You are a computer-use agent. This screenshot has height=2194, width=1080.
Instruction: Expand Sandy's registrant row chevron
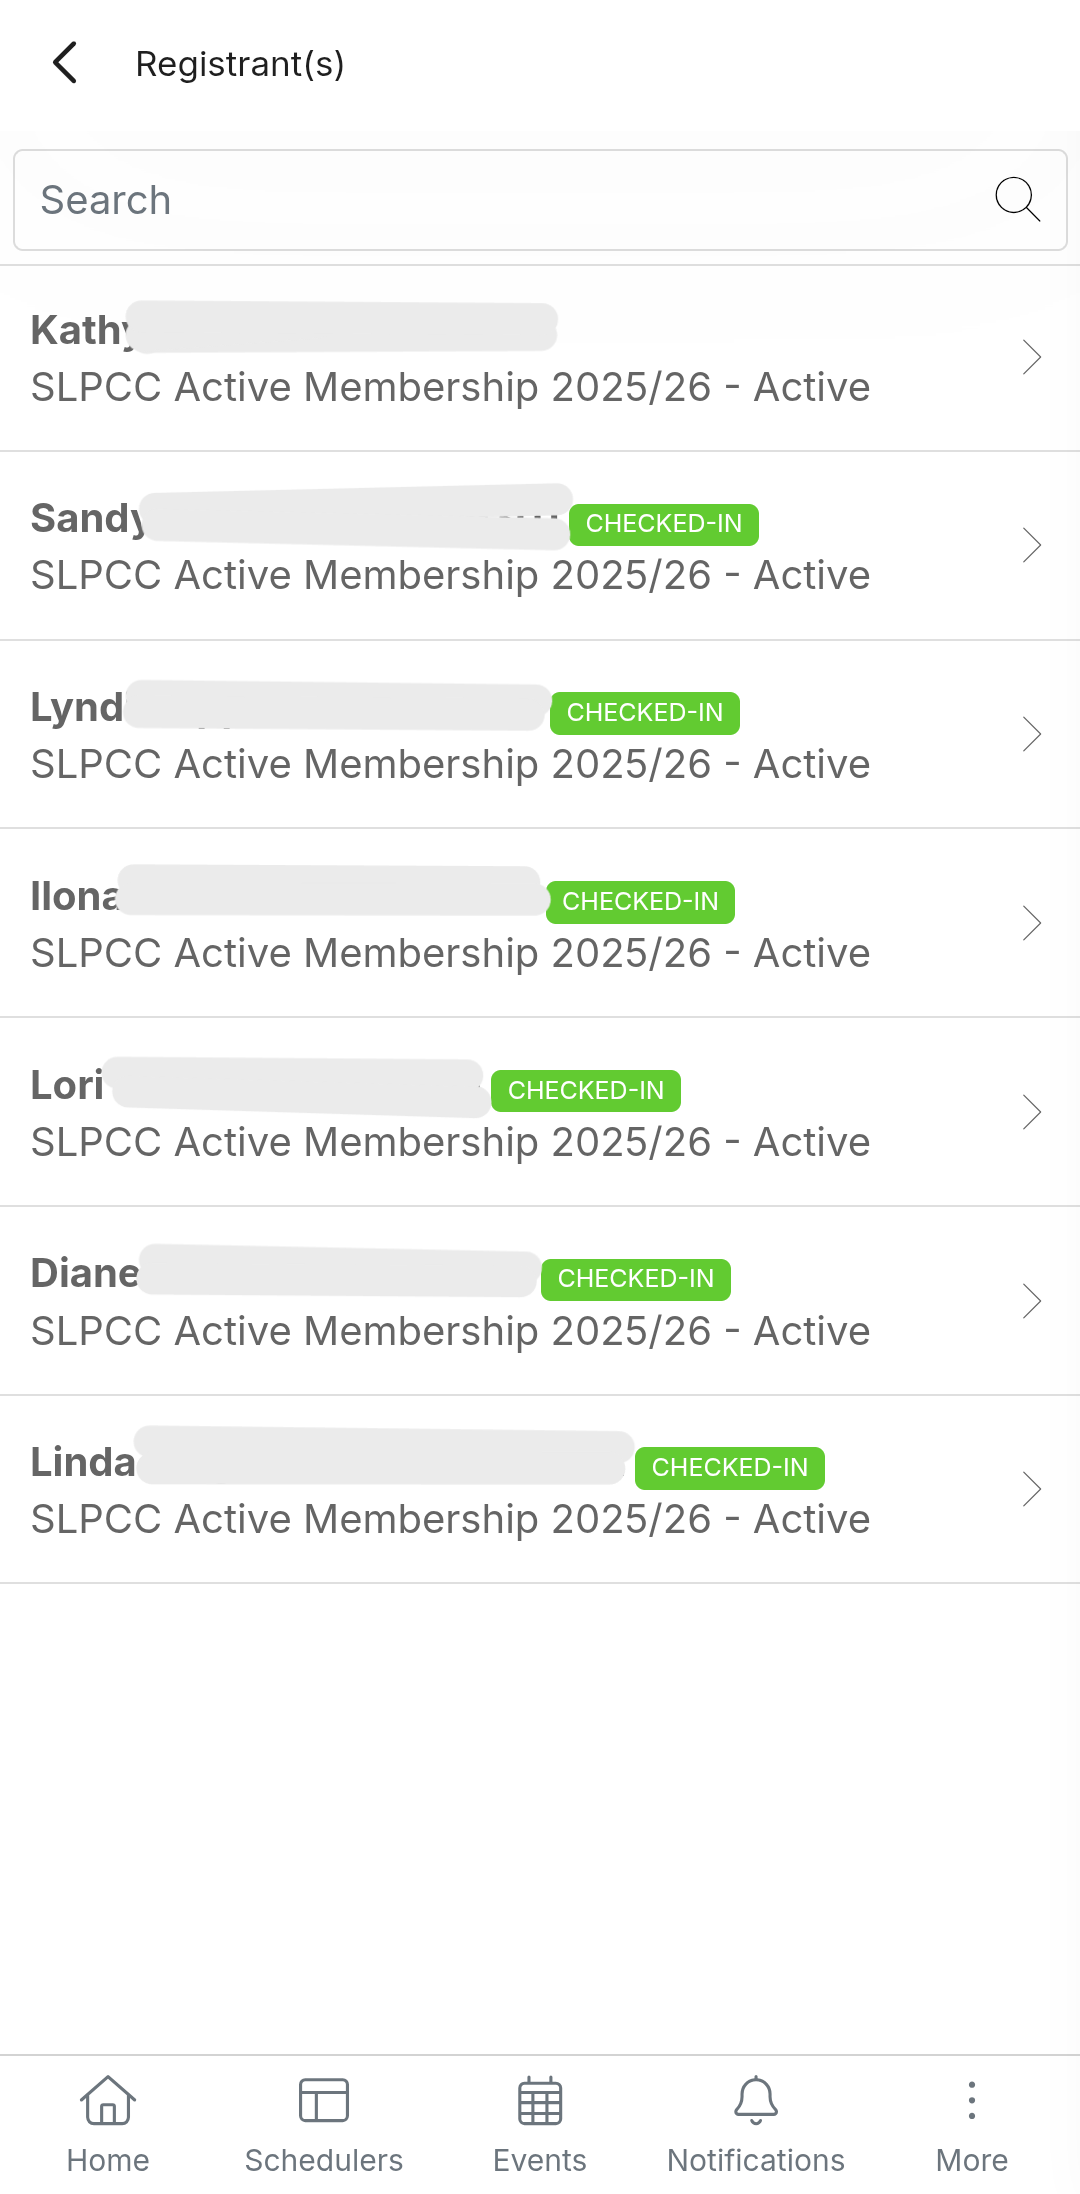click(1032, 545)
